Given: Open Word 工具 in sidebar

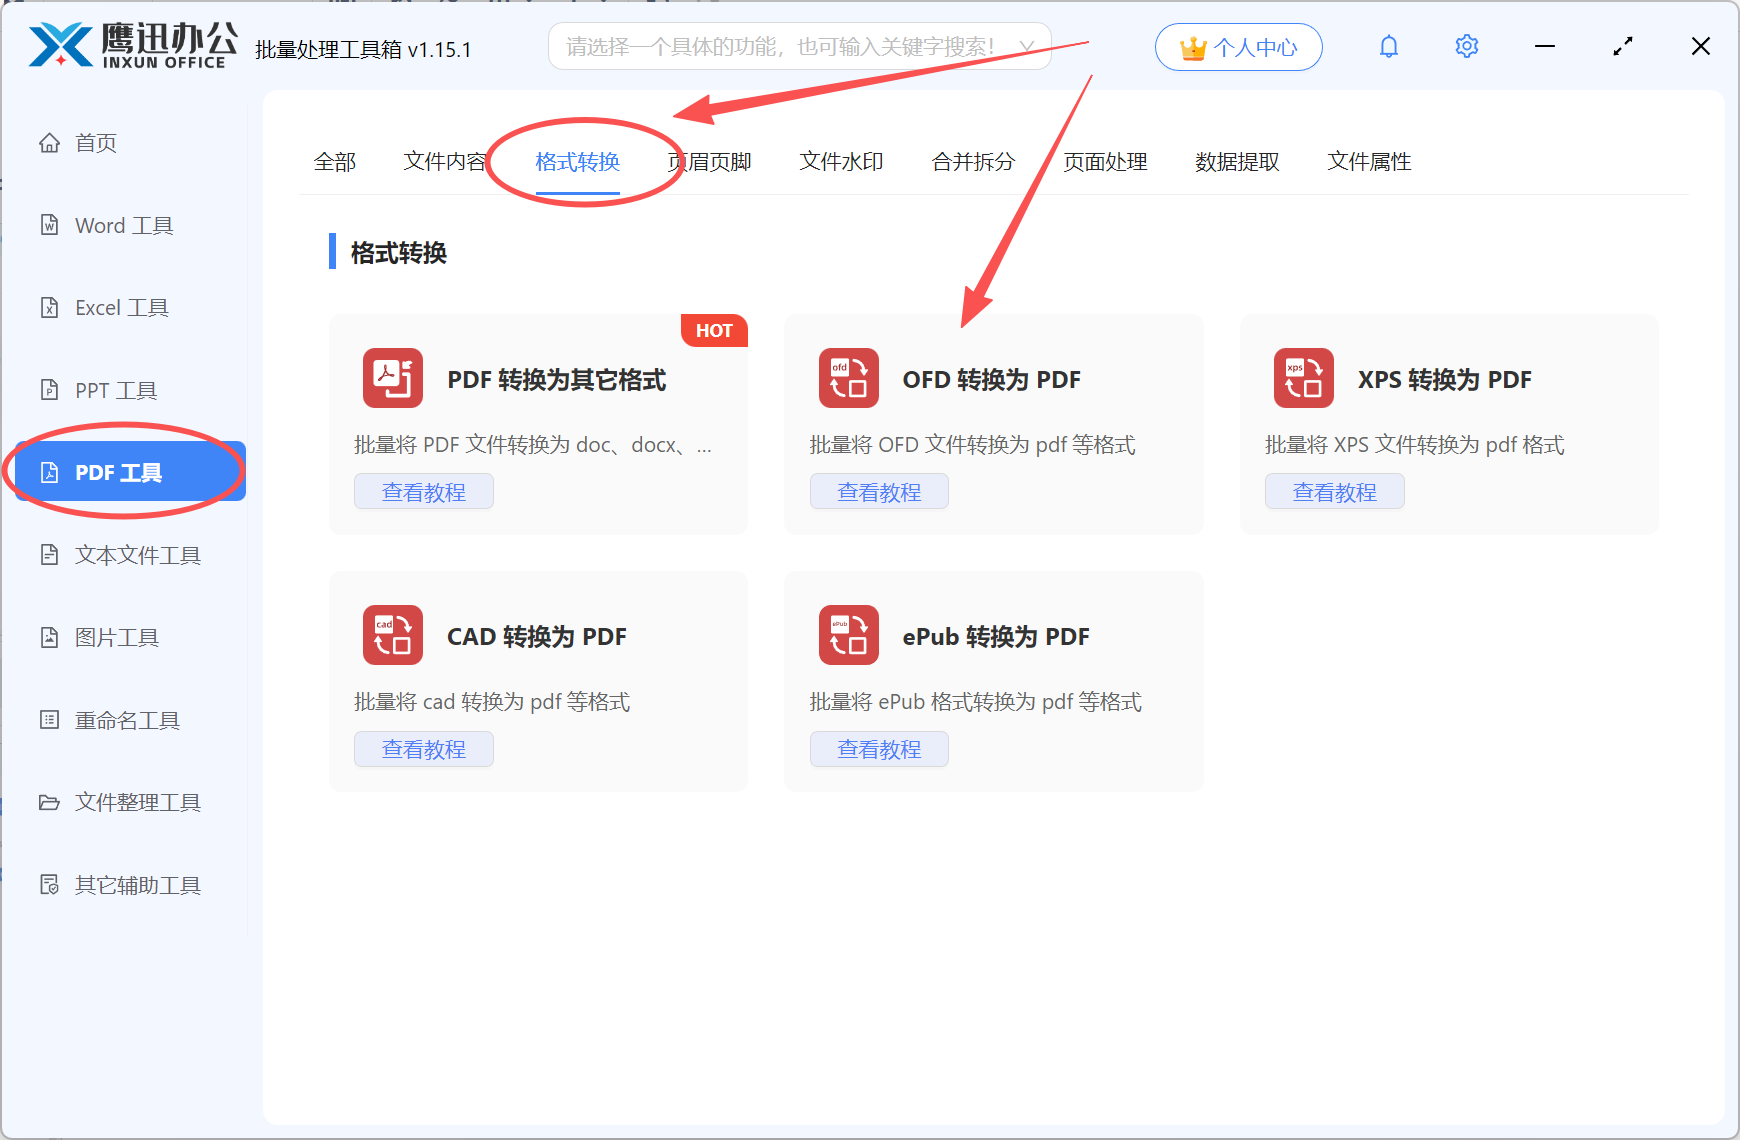Looking at the screenshot, I should (x=131, y=225).
